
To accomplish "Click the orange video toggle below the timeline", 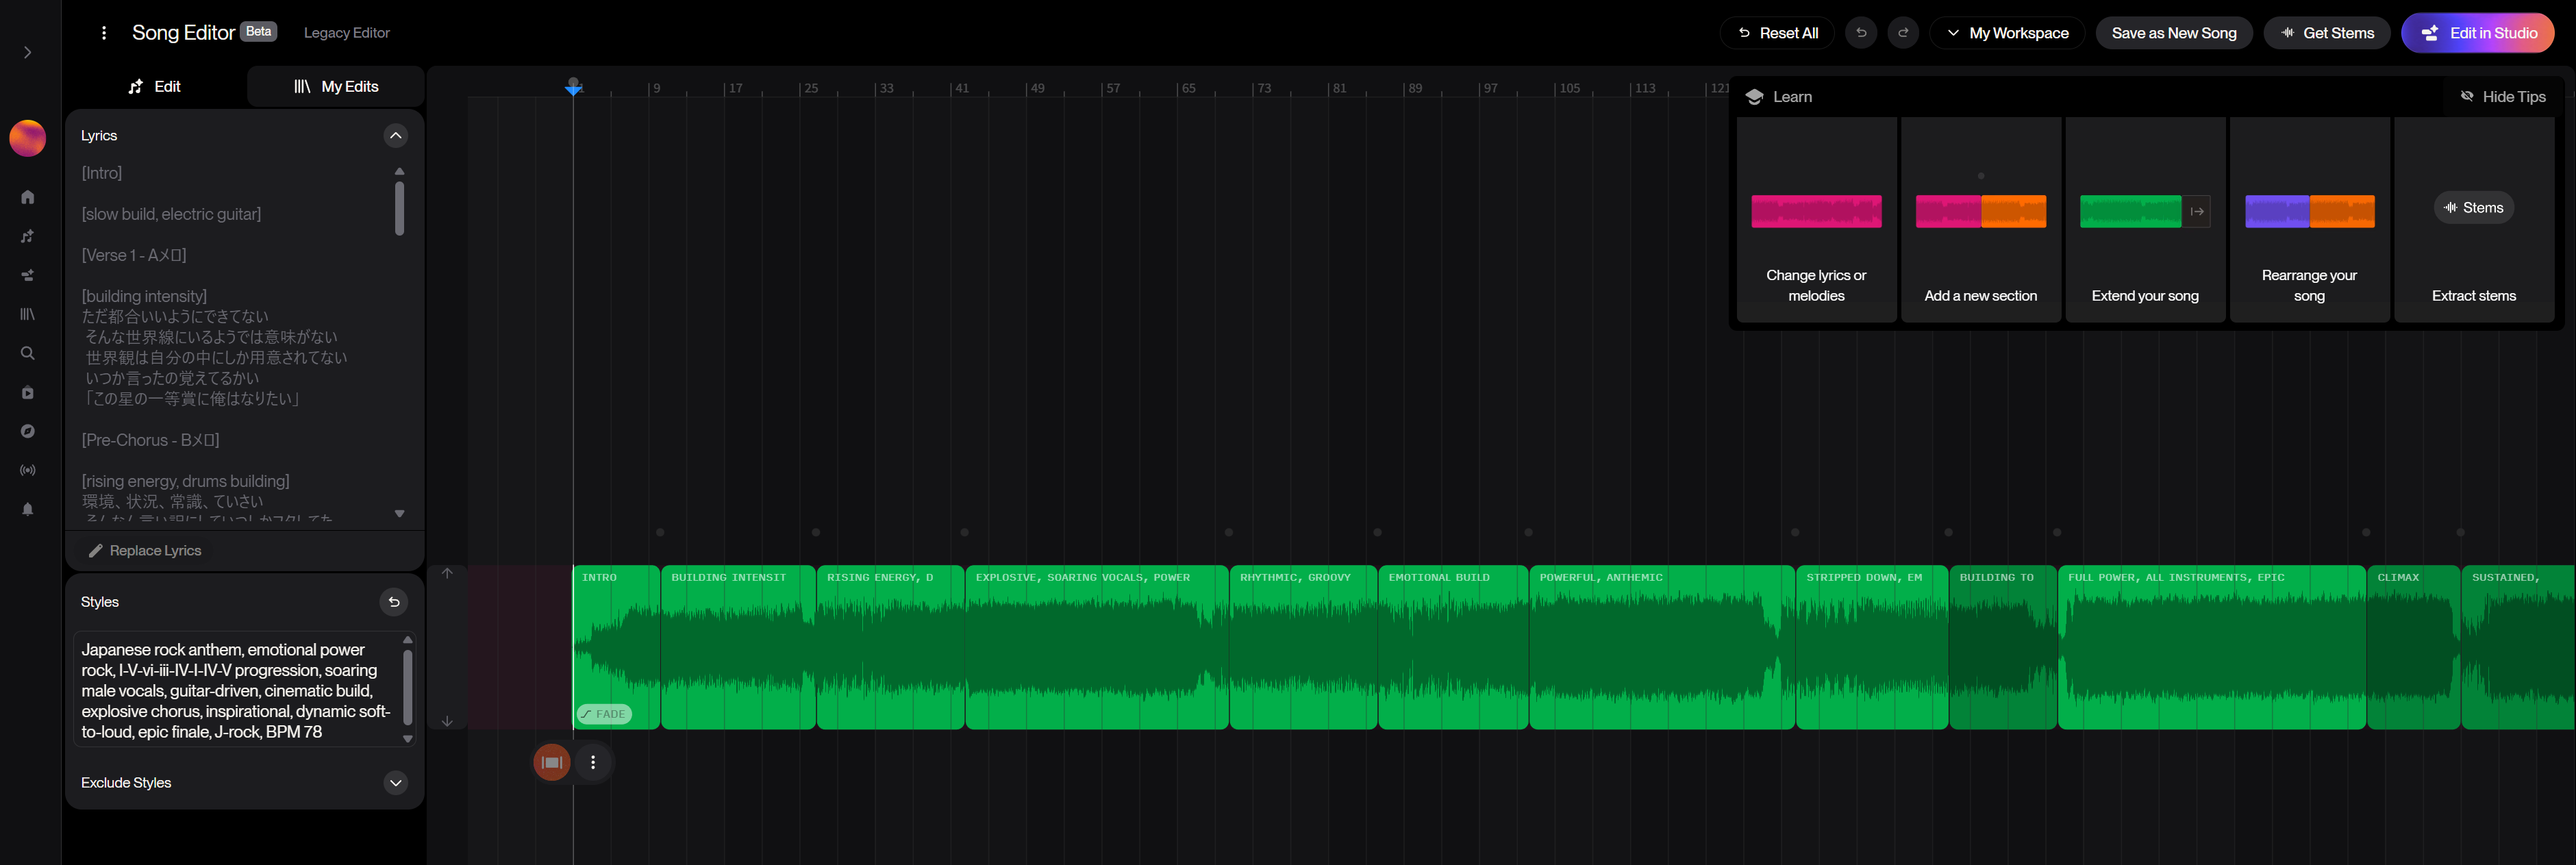I will pos(551,761).
